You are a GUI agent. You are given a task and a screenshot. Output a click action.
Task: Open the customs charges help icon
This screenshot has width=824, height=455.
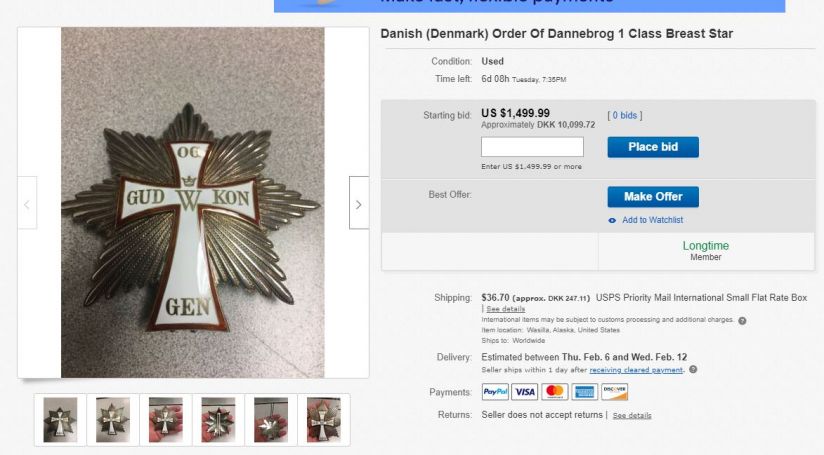tap(742, 320)
